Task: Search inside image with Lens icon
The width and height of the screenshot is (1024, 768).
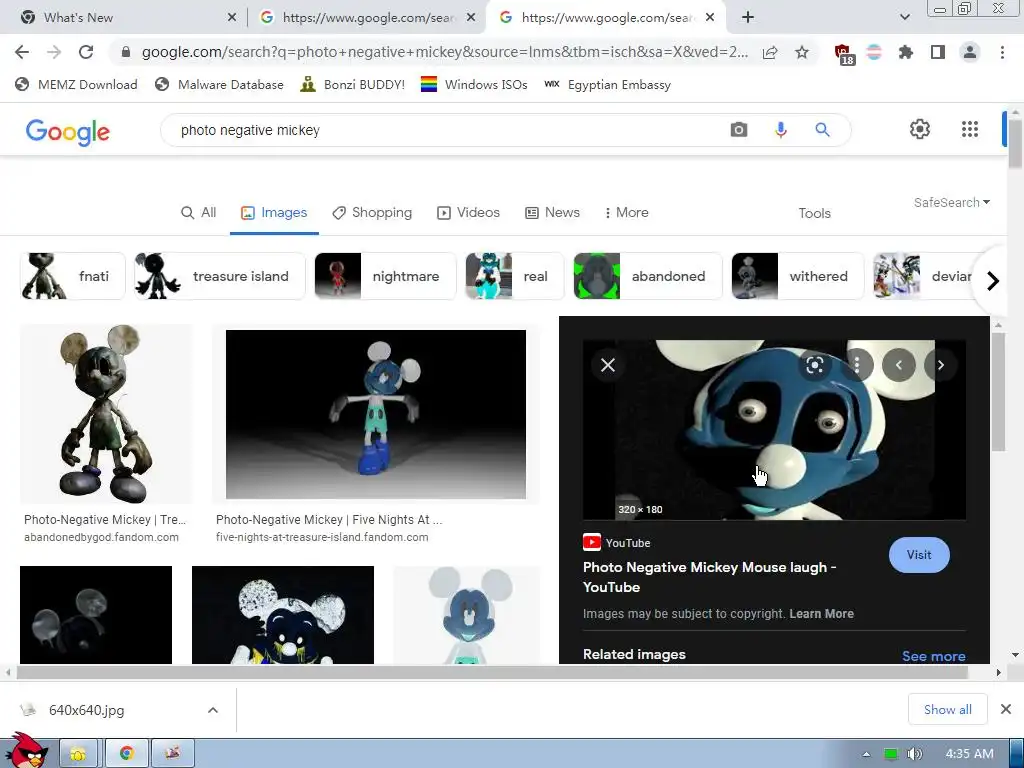Action: coord(814,365)
